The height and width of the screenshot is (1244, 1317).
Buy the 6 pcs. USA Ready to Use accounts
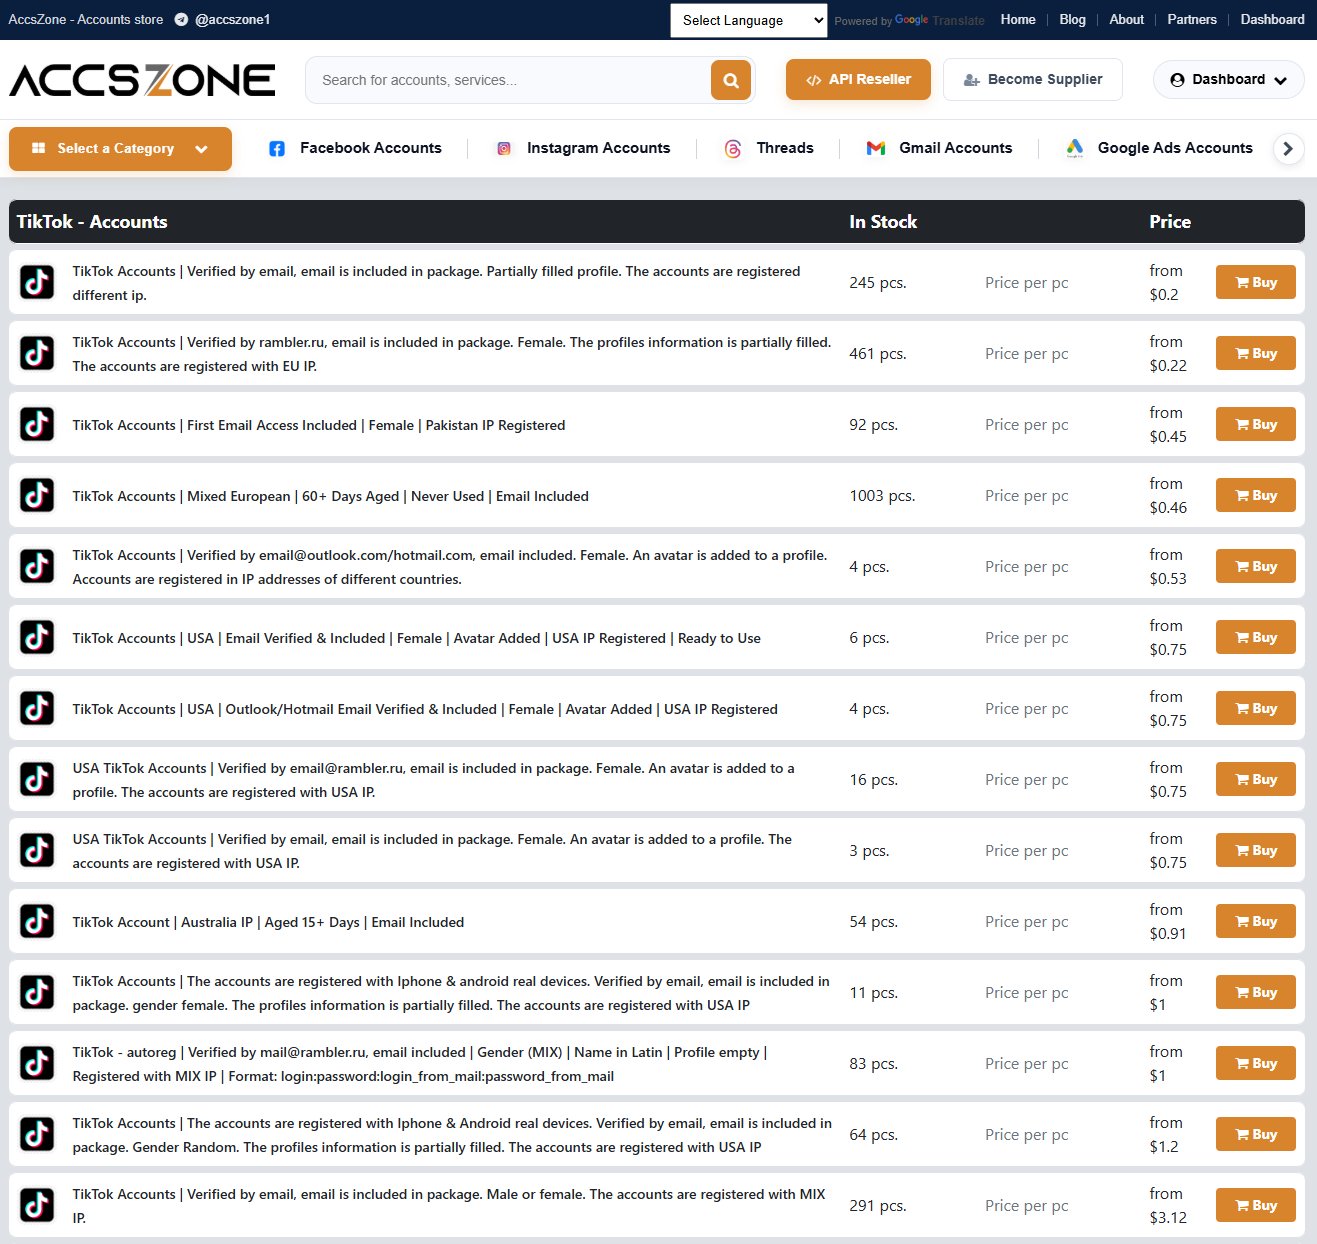[1256, 637]
